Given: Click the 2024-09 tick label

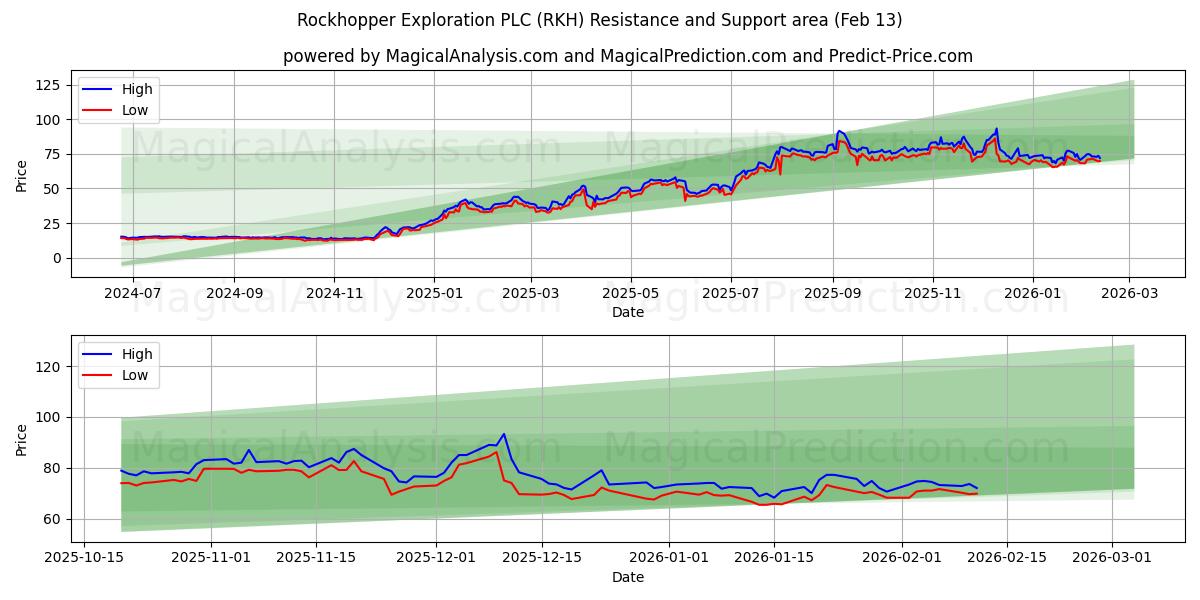Looking at the screenshot, I should point(234,294).
